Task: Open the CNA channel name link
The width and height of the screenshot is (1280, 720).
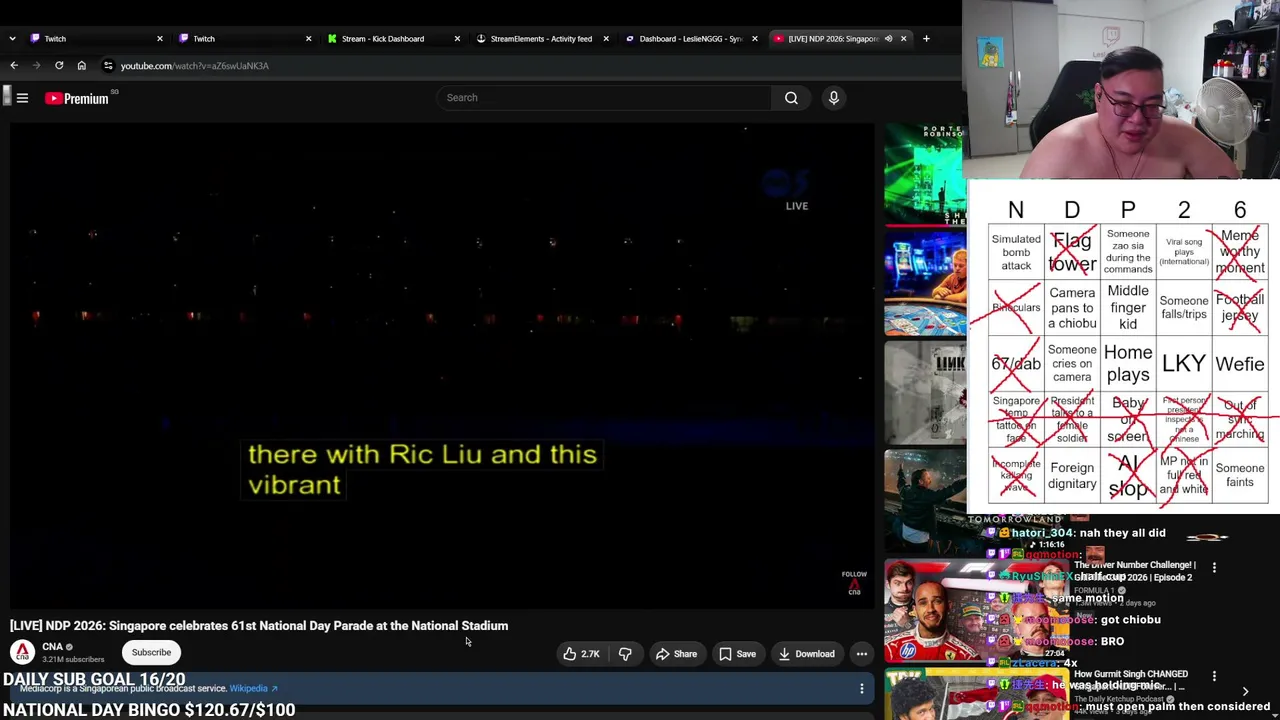Action: (x=52, y=647)
